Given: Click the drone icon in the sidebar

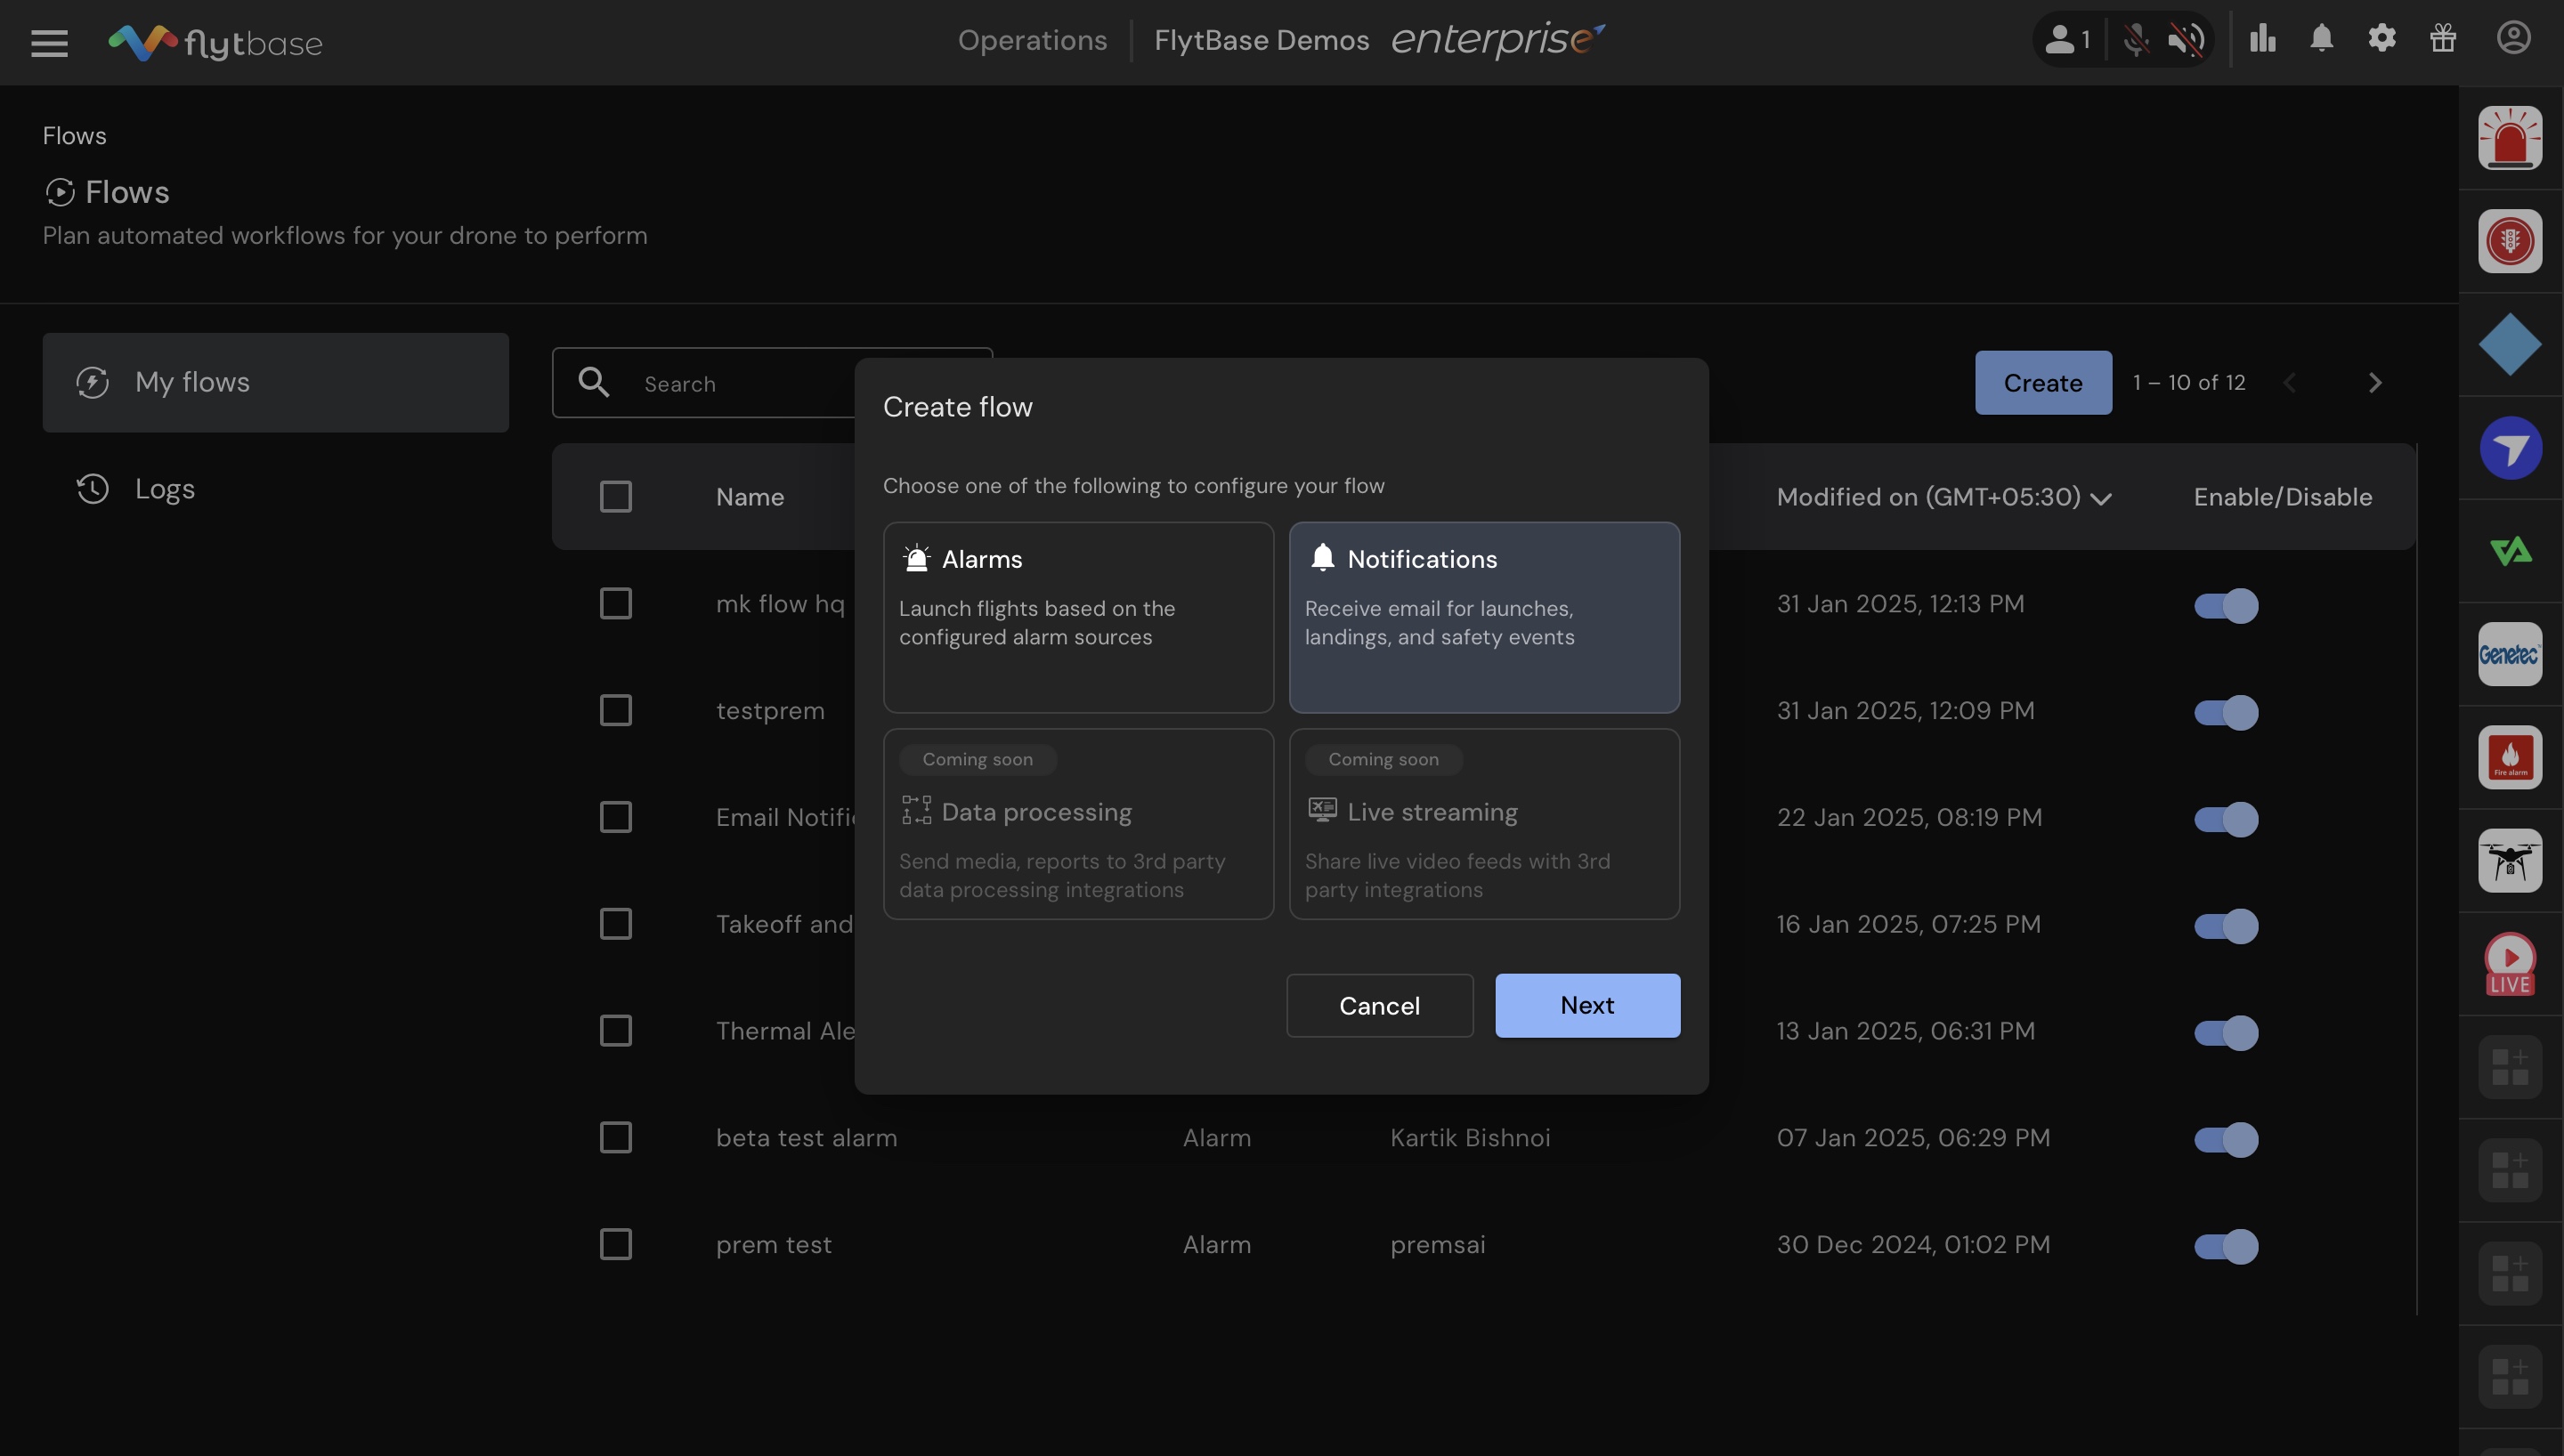Looking at the screenshot, I should pyautogui.click(x=2509, y=860).
